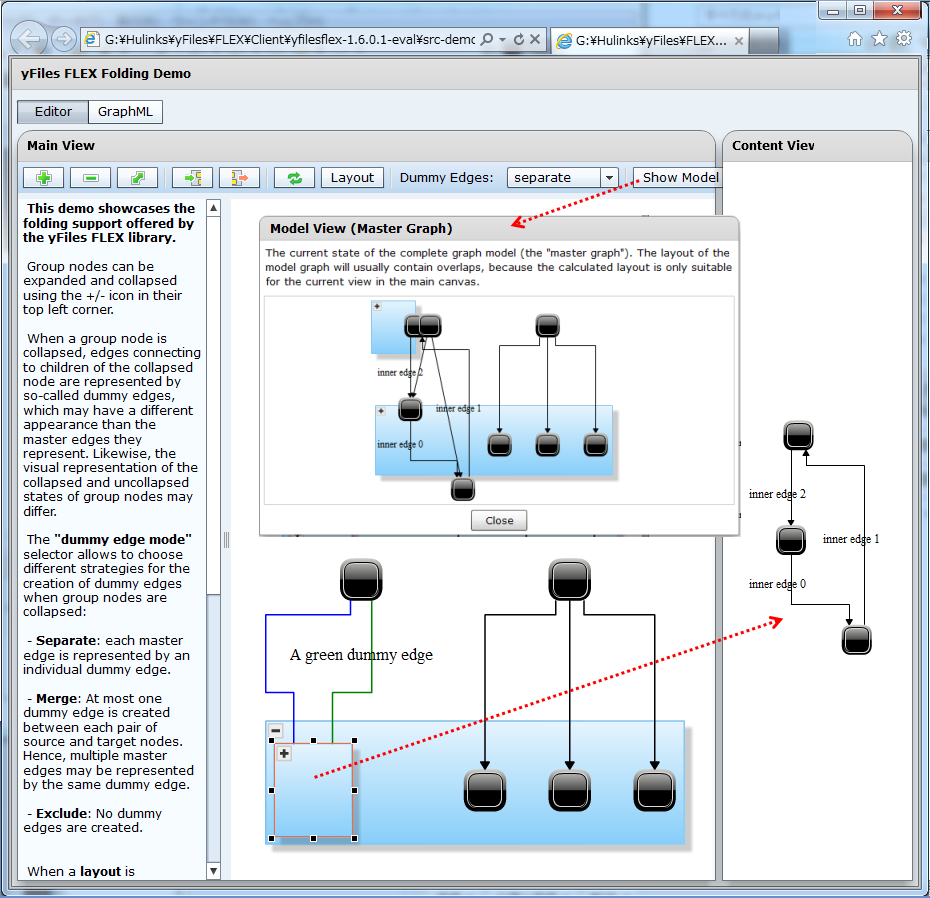Screen dimensions: 930x898
Task: Select the bottom node in Content View
Action: click(x=856, y=641)
